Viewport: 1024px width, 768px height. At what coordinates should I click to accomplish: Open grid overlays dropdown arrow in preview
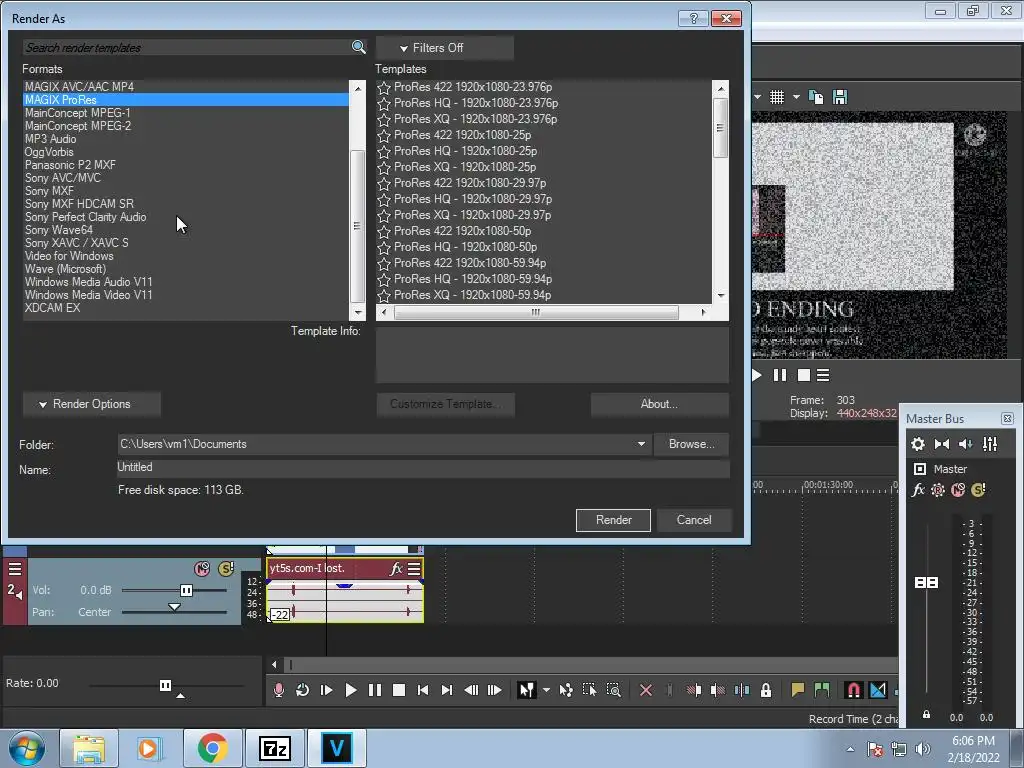pos(796,97)
